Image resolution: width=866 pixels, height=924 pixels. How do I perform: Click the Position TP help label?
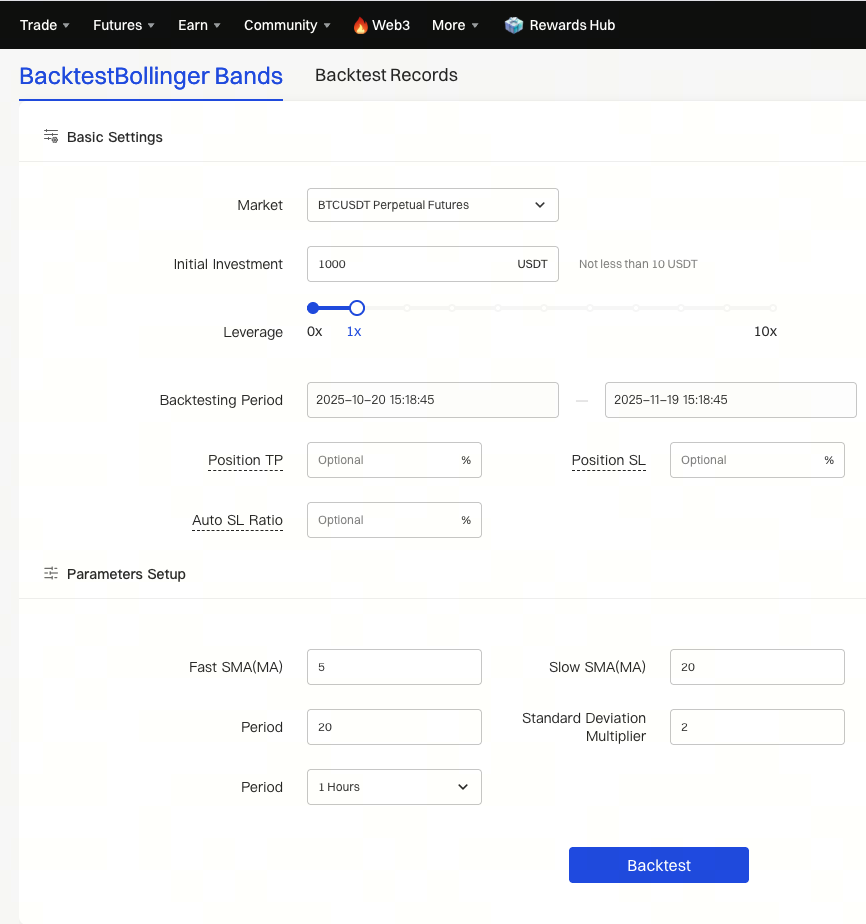pos(245,460)
